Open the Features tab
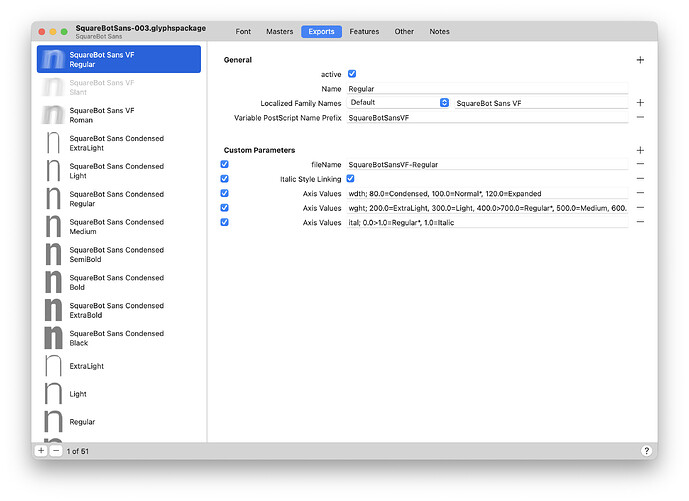This screenshot has height=501, width=689. pos(364,32)
